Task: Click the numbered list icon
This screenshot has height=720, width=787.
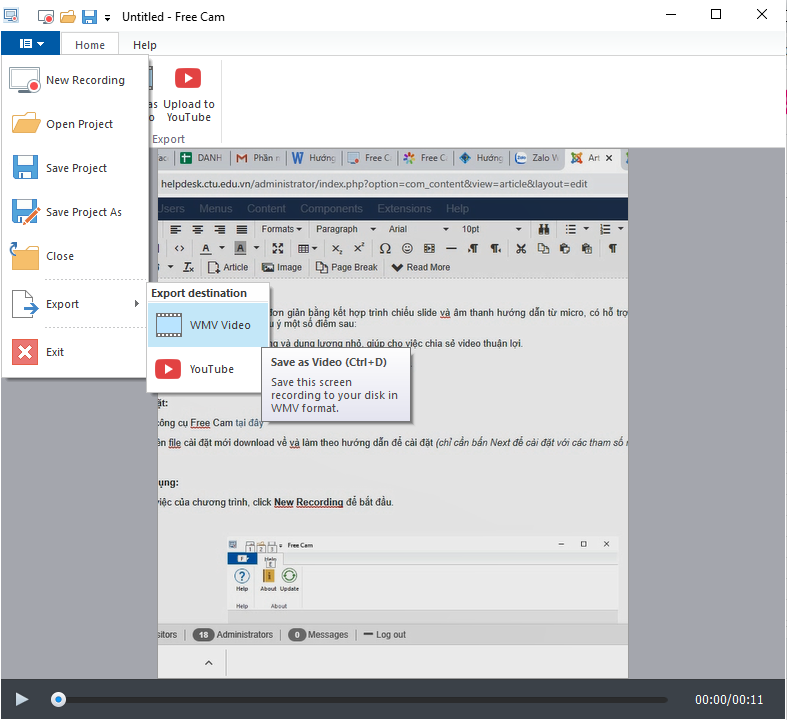Action: [605, 229]
